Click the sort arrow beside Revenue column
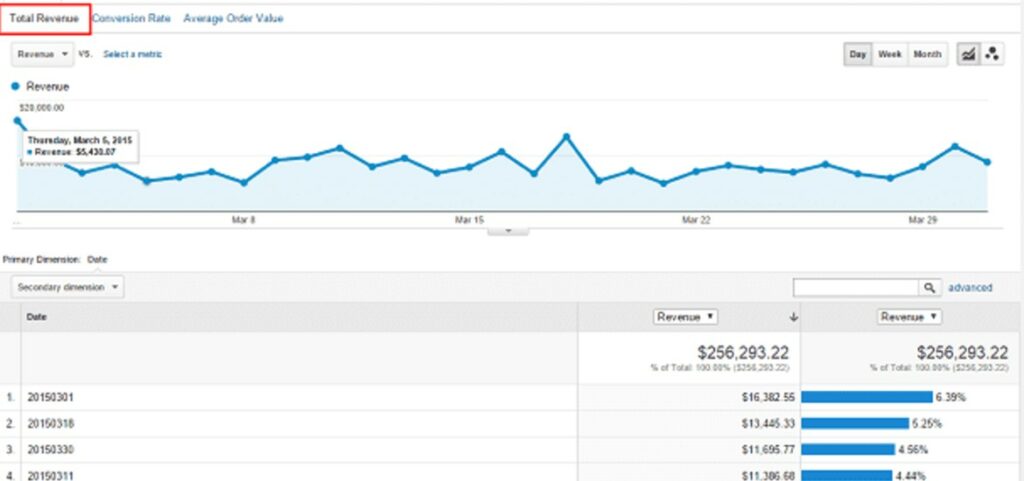This screenshot has height=481, width=1024. click(x=794, y=317)
